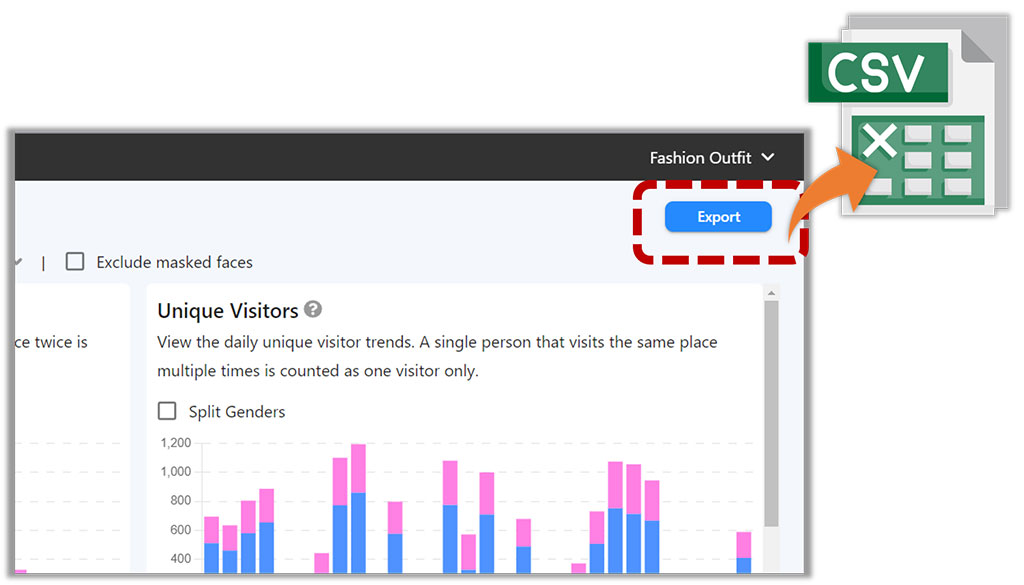
Task: Click the pink segment of the tallest bar
Action: click(358, 468)
